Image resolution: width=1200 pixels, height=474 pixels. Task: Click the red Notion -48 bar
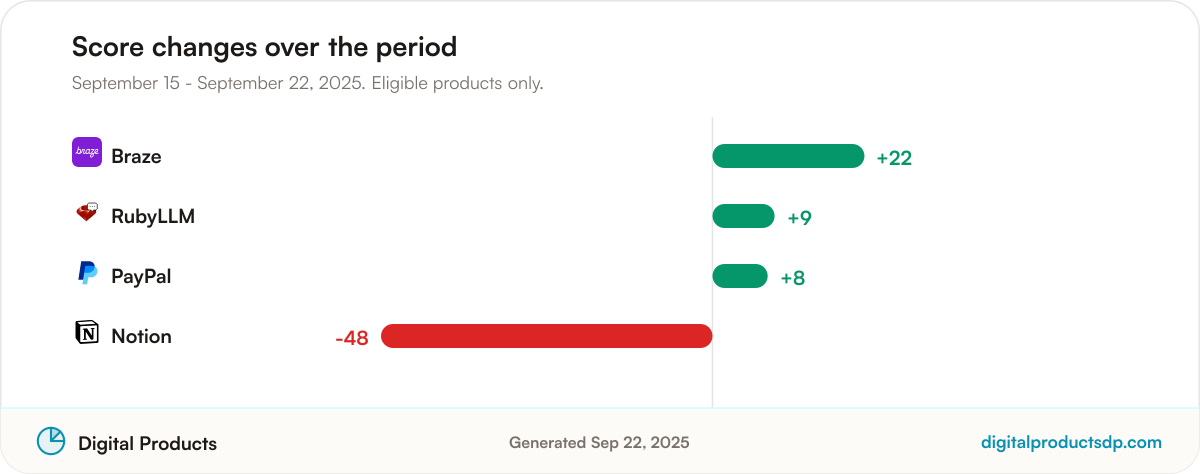(546, 336)
